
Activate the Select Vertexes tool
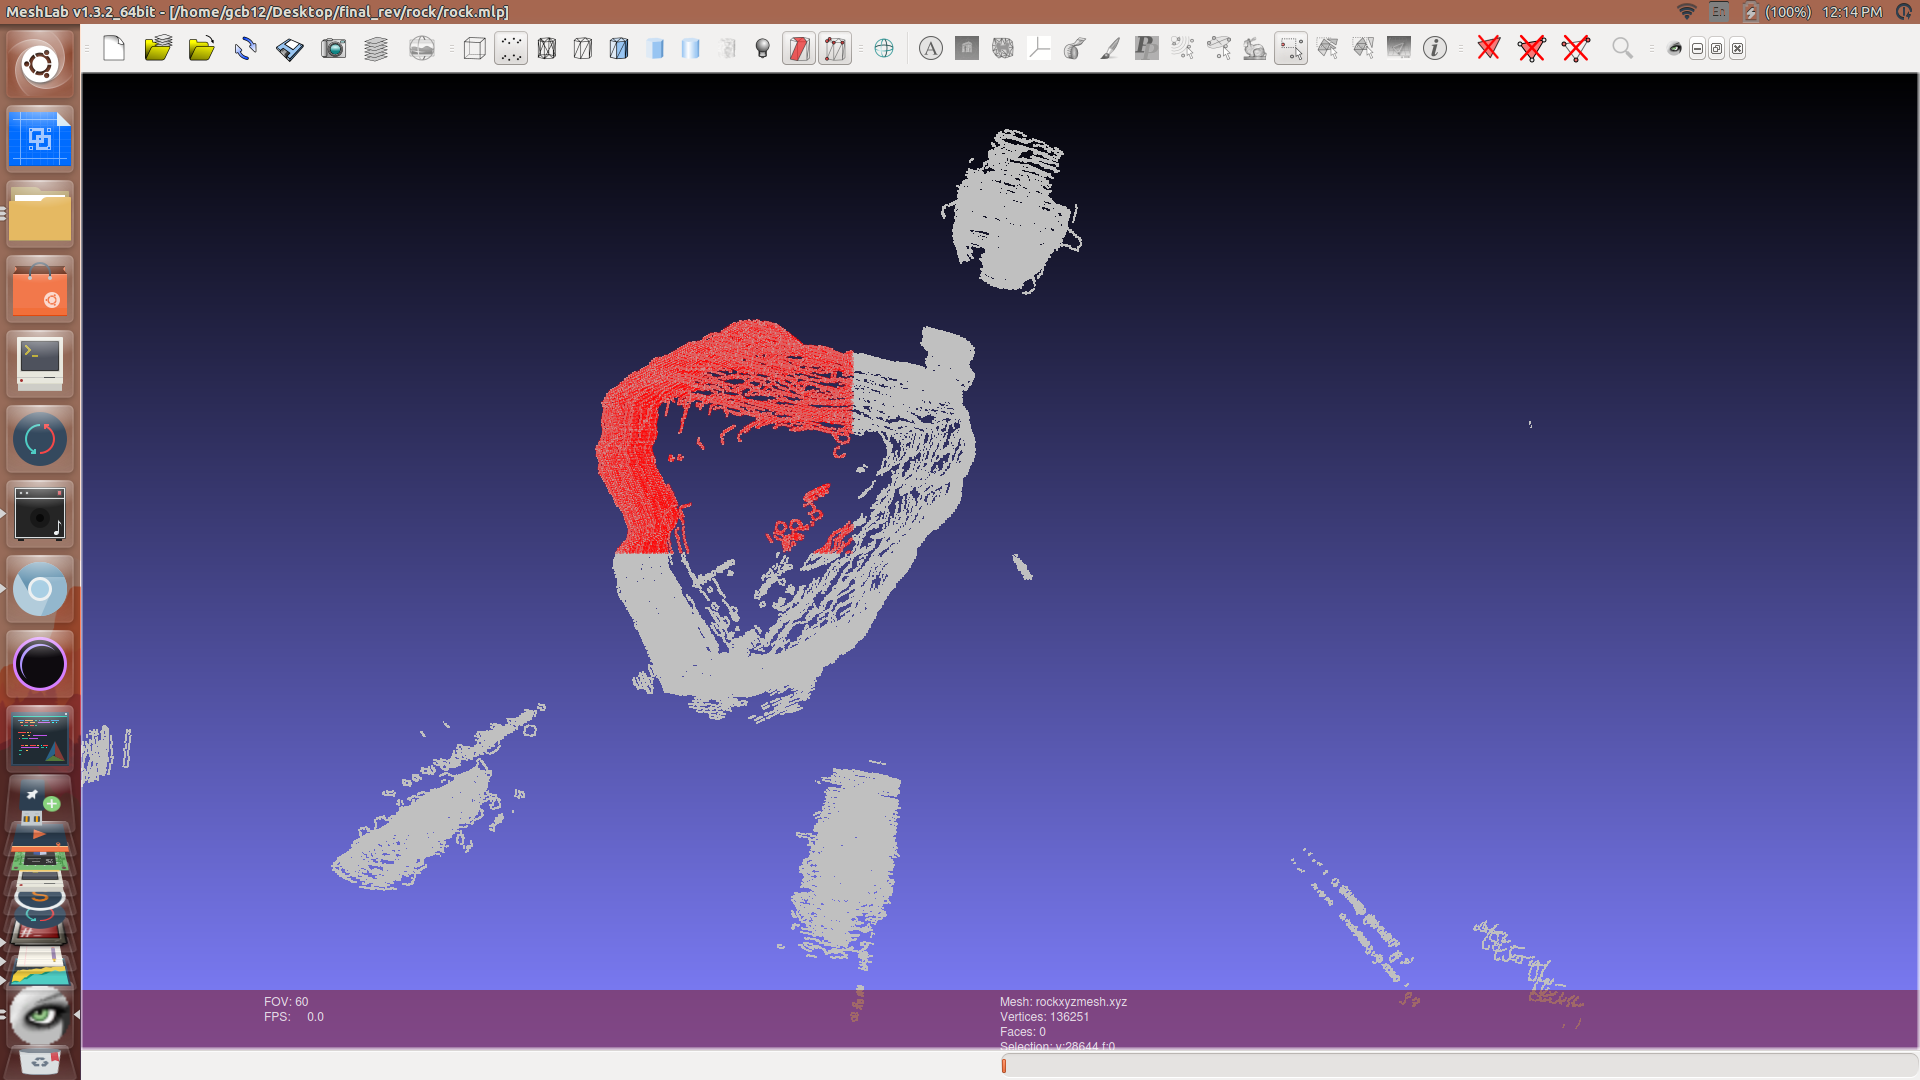1291,48
